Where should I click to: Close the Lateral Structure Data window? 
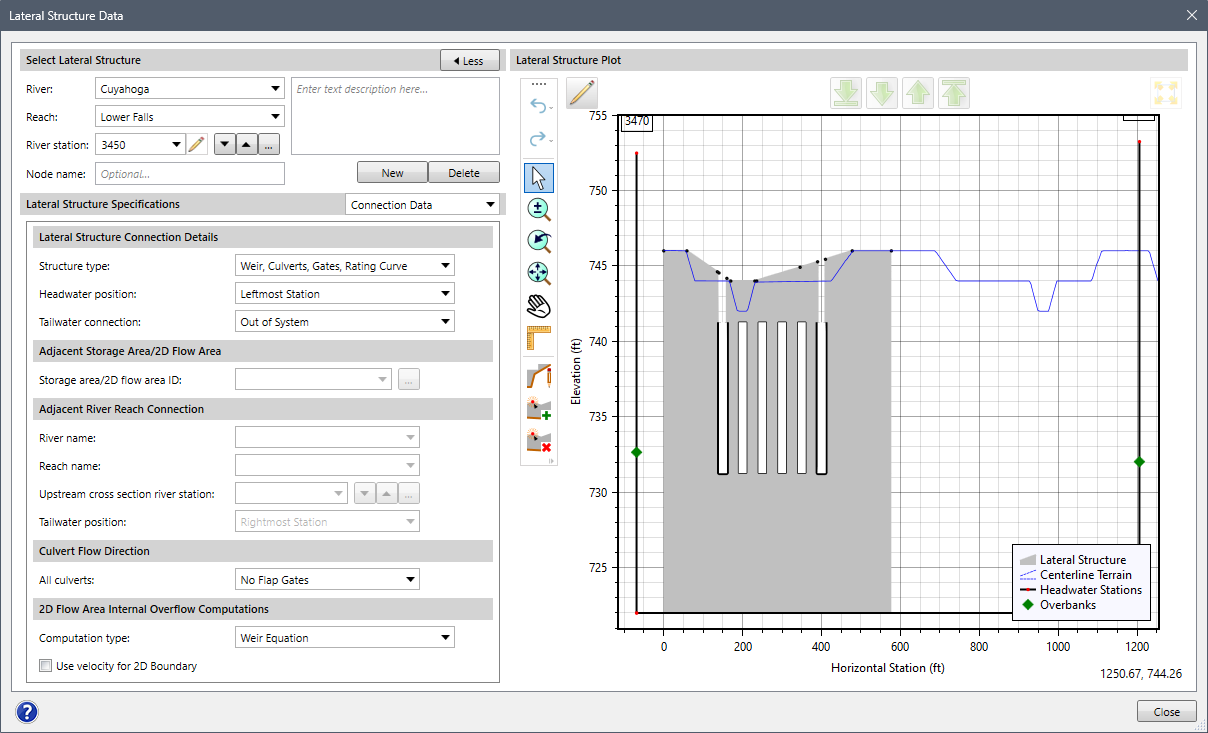click(x=1191, y=16)
